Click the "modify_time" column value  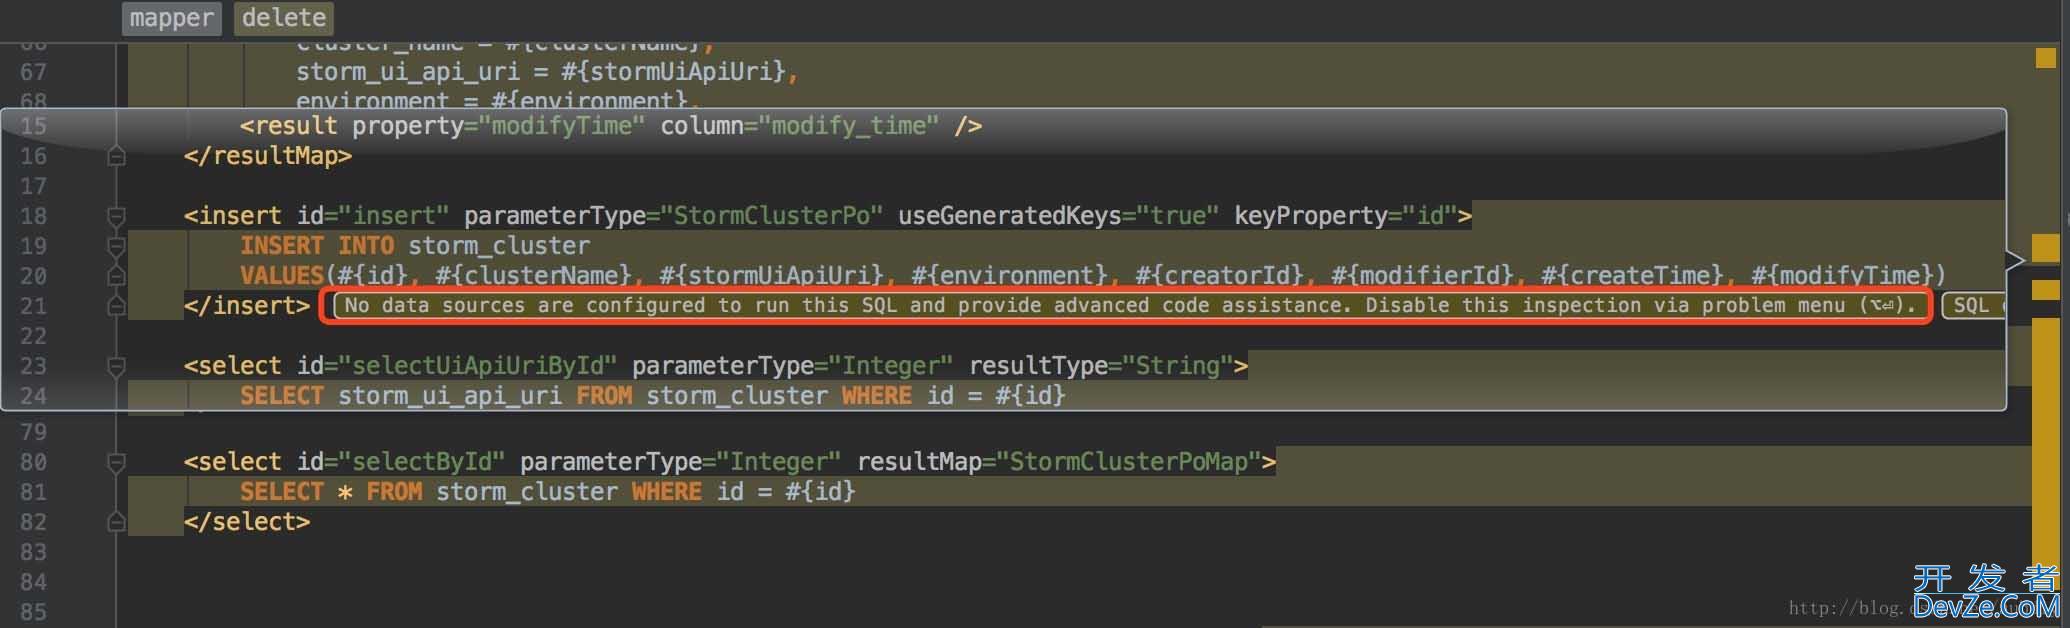(x=849, y=126)
